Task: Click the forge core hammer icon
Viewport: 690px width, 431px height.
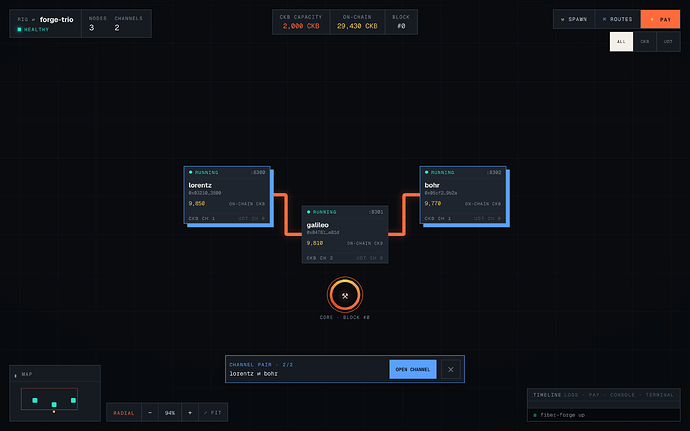Action: coord(345,295)
